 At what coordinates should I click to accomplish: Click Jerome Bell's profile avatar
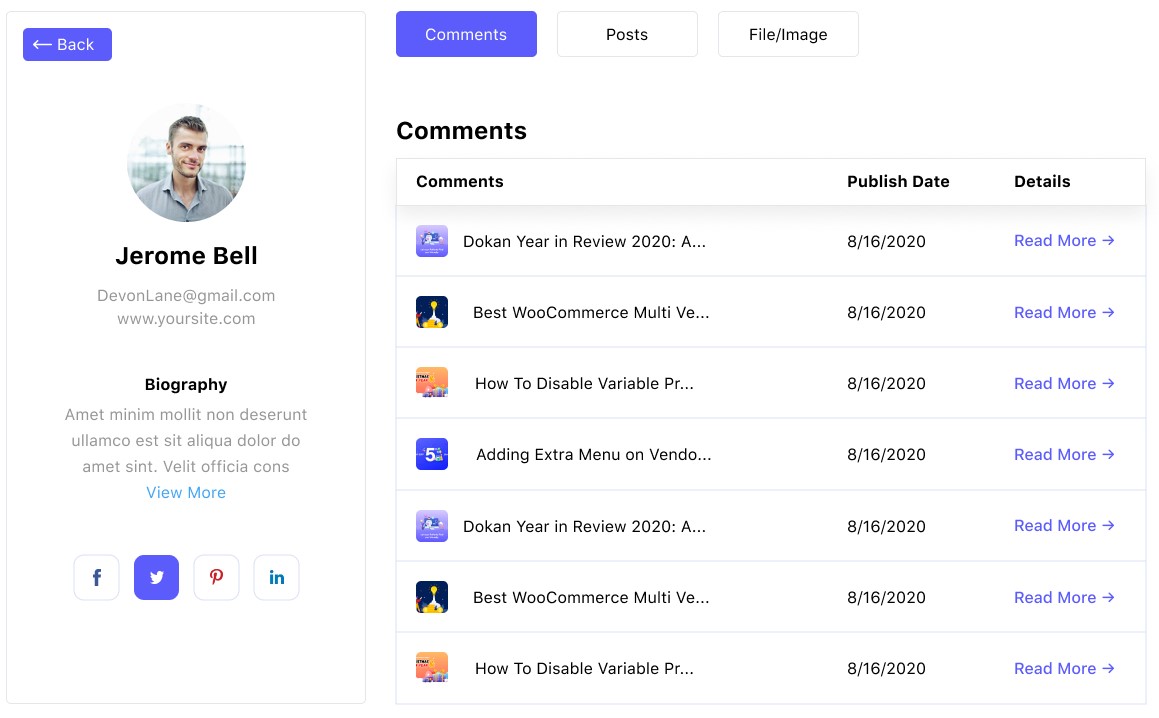tap(186, 163)
